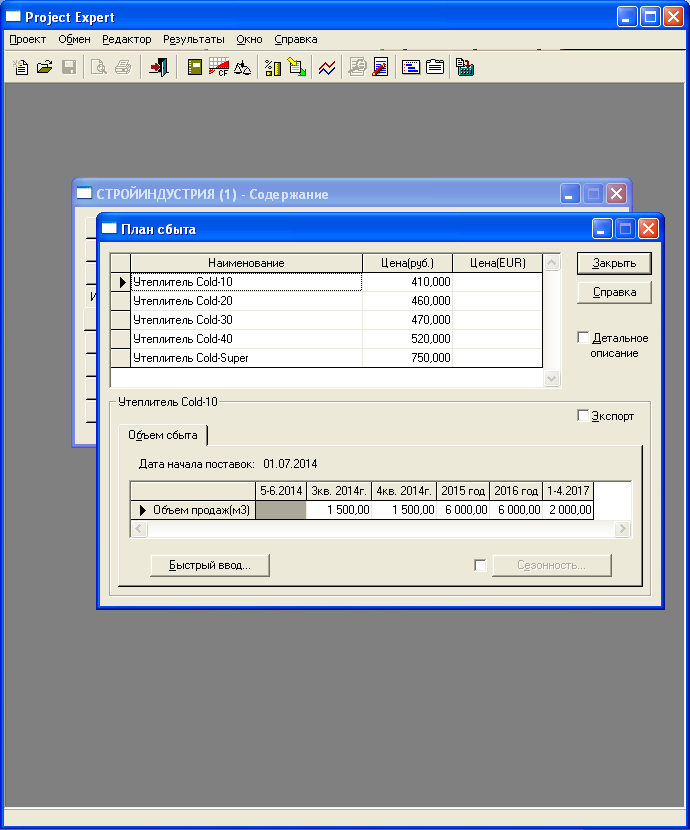
Task: Click the Цена(руб.) column header
Action: click(407, 263)
